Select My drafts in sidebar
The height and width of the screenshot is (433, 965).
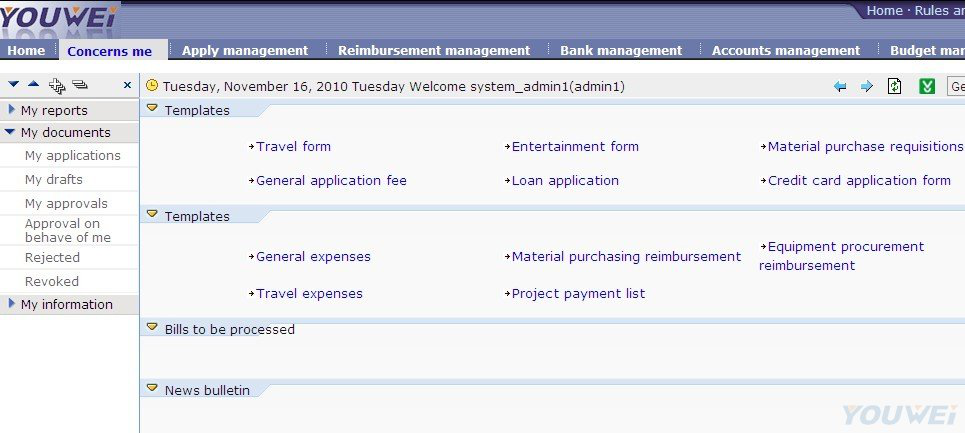tap(54, 180)
